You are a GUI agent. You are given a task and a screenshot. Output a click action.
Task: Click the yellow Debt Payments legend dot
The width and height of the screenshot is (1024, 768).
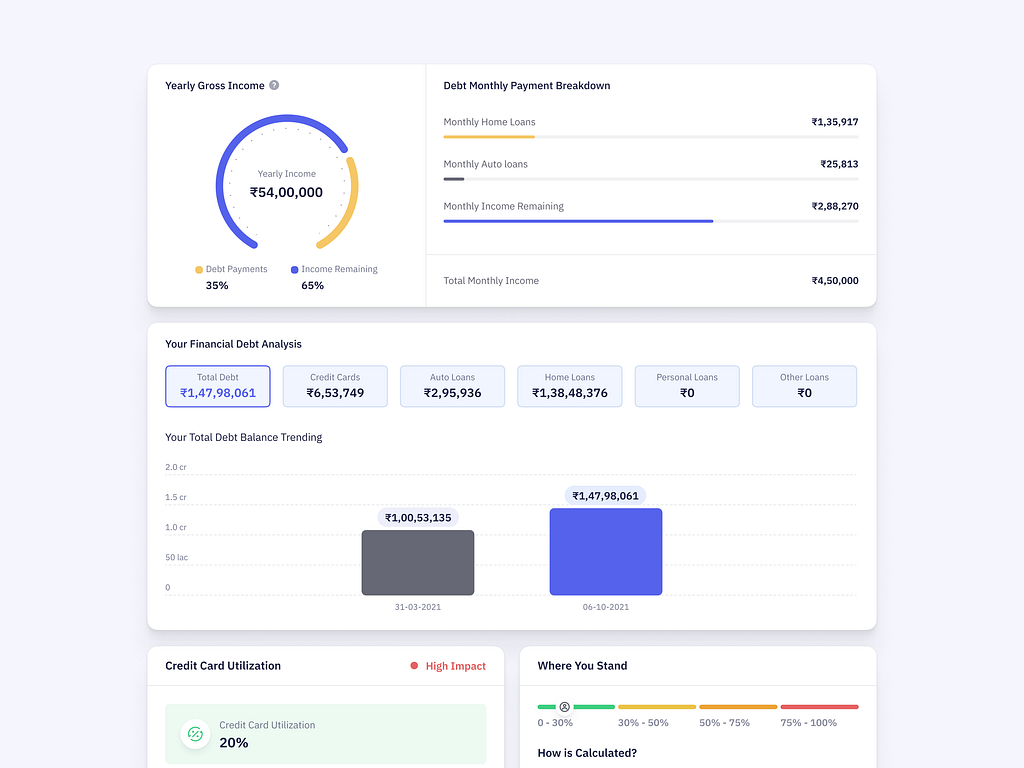click(x=200, y=269)
